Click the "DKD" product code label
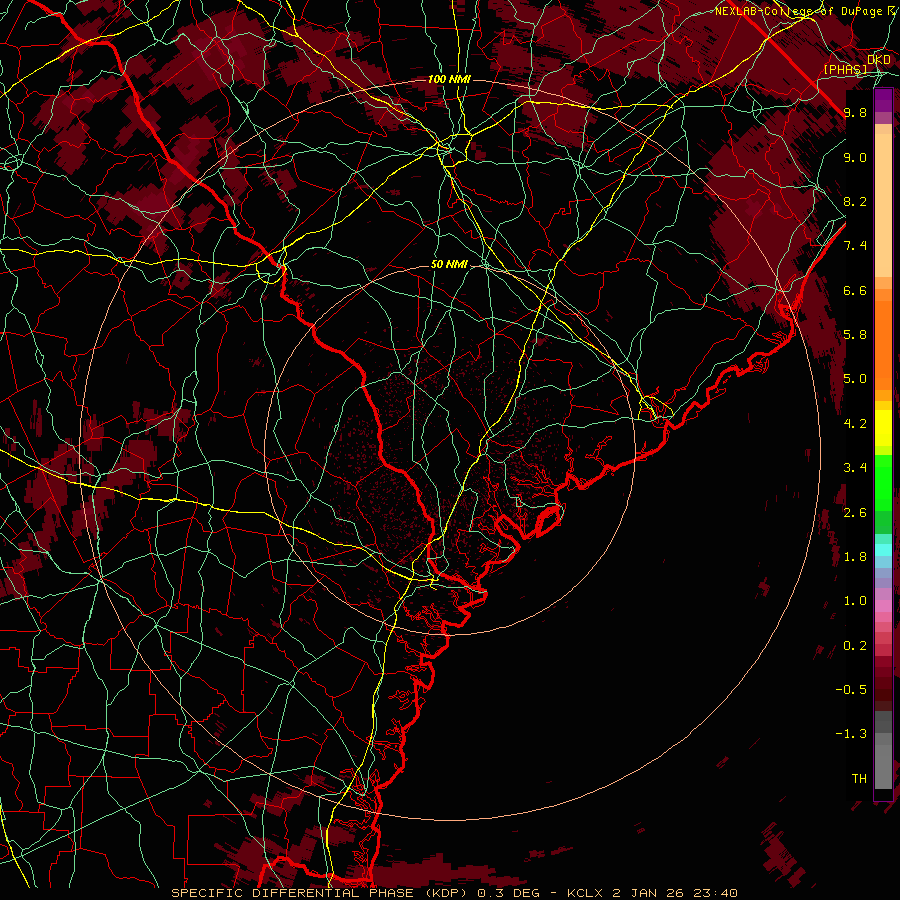This screenshot has height=900, width=900. 879,59
